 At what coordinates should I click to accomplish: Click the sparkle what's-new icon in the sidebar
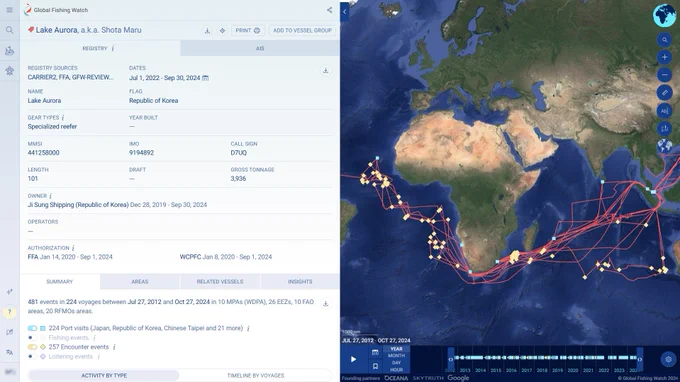10,292
